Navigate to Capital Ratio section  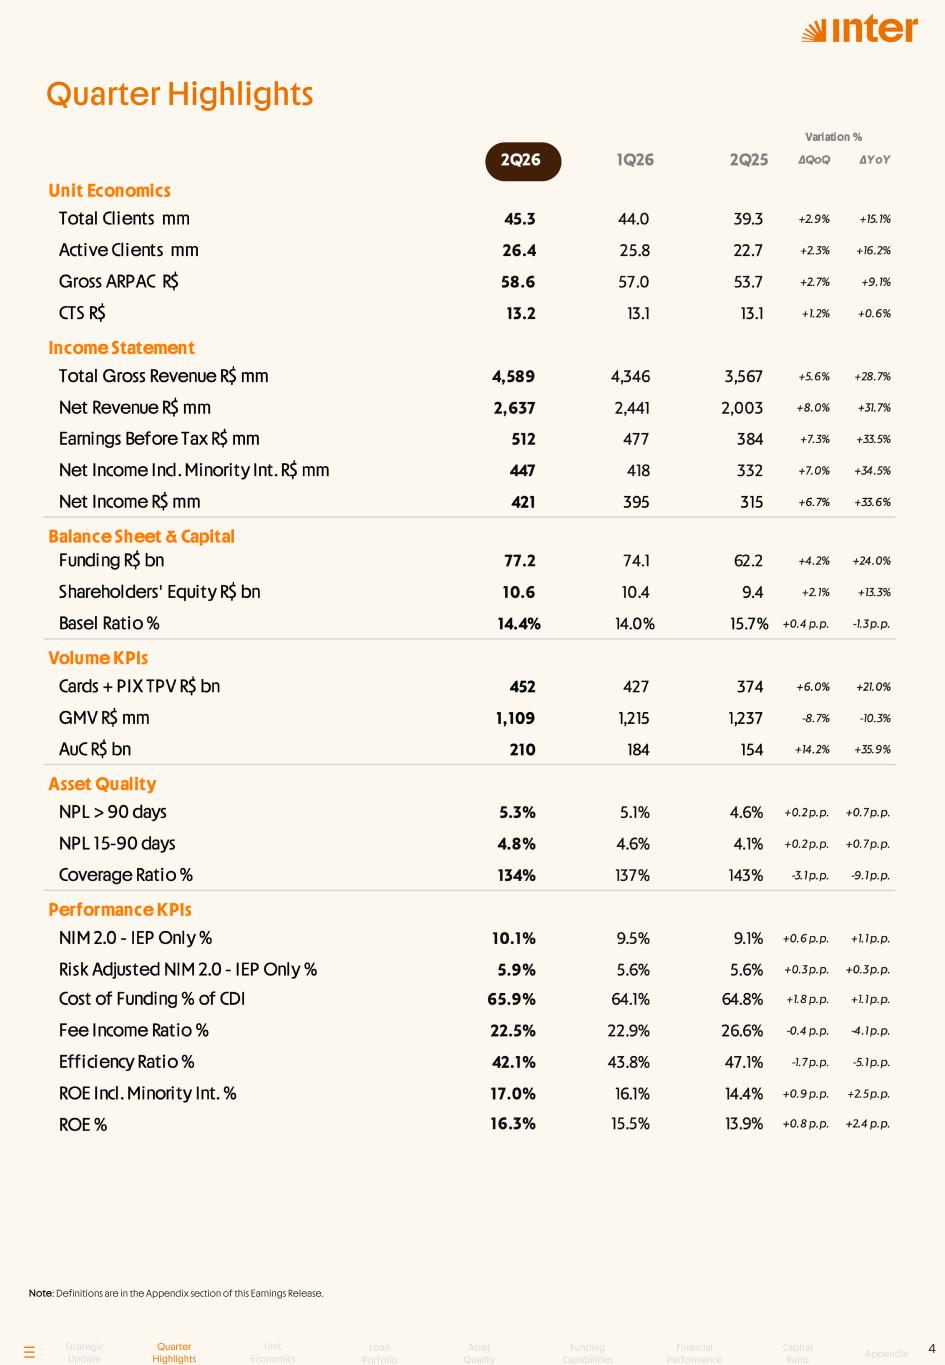(798, 1353)
